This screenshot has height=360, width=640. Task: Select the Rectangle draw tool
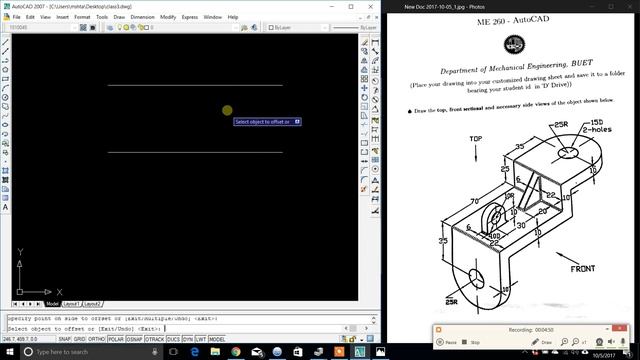(5, 79)
